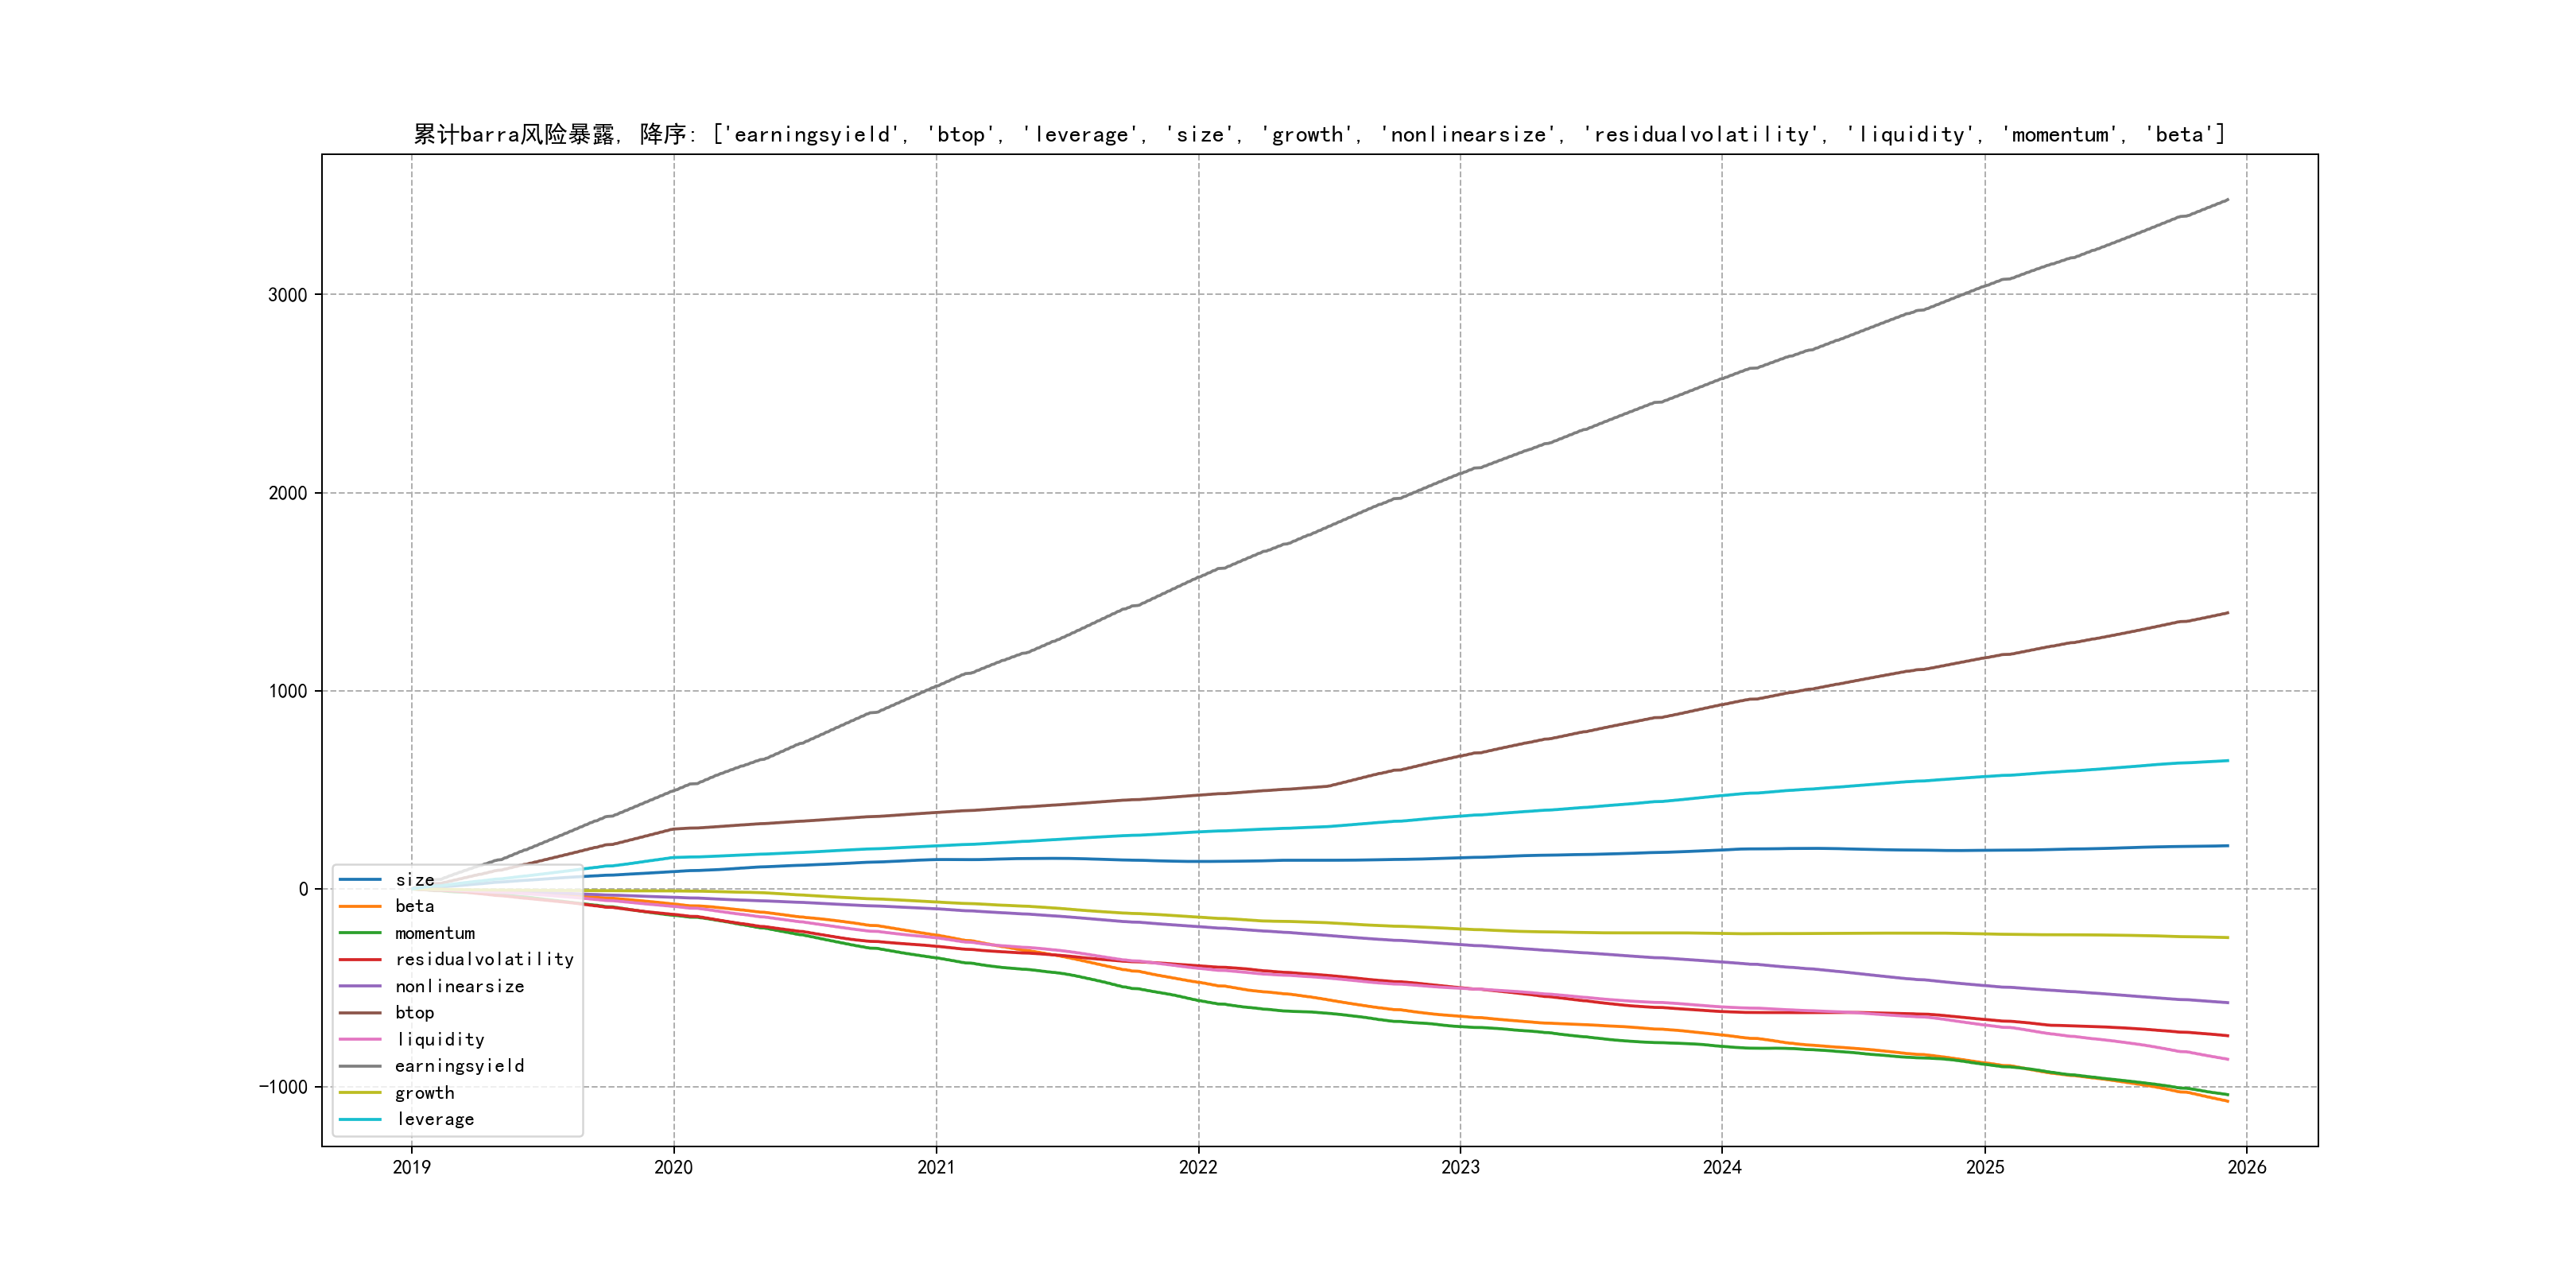This screenshot has width=2576, height=1288.
Task: Click the beta legend color line
Action: click(x=360, y=906)
